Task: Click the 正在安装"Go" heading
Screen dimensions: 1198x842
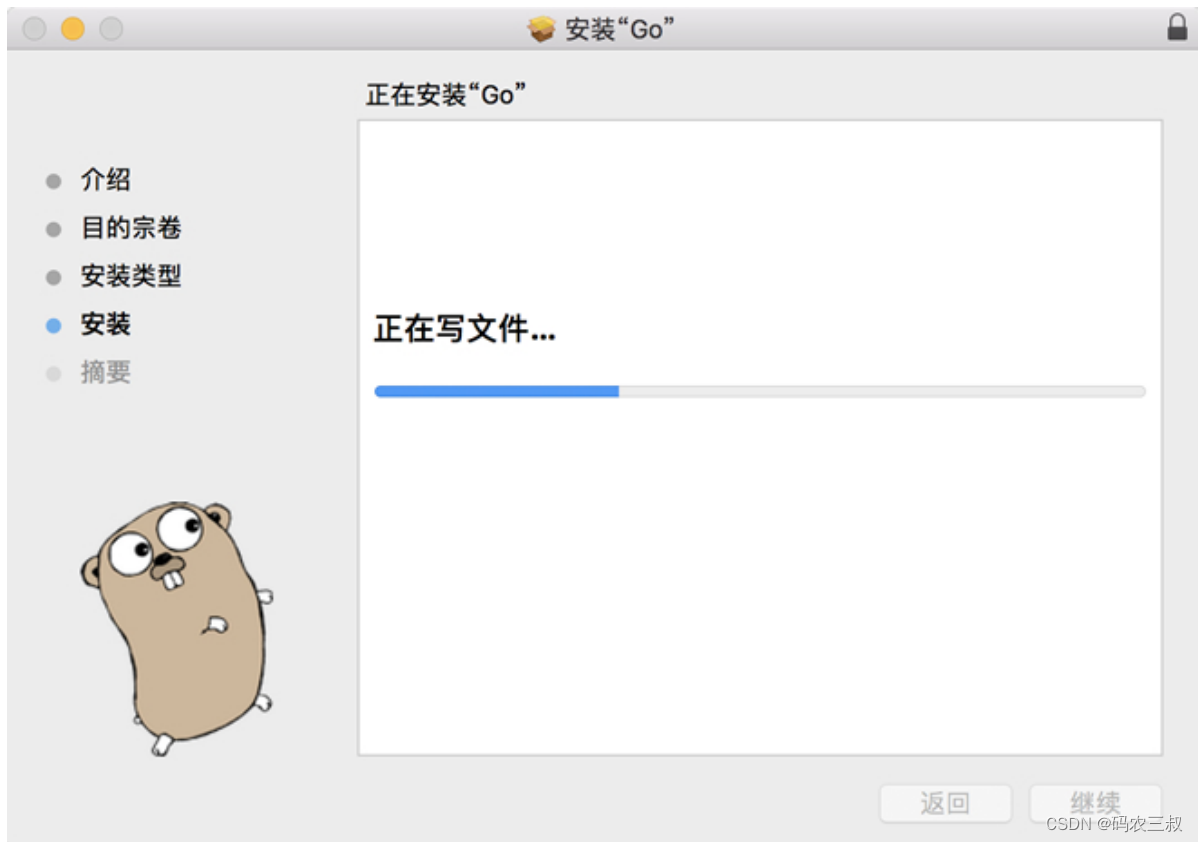Action: coord(447,94)
